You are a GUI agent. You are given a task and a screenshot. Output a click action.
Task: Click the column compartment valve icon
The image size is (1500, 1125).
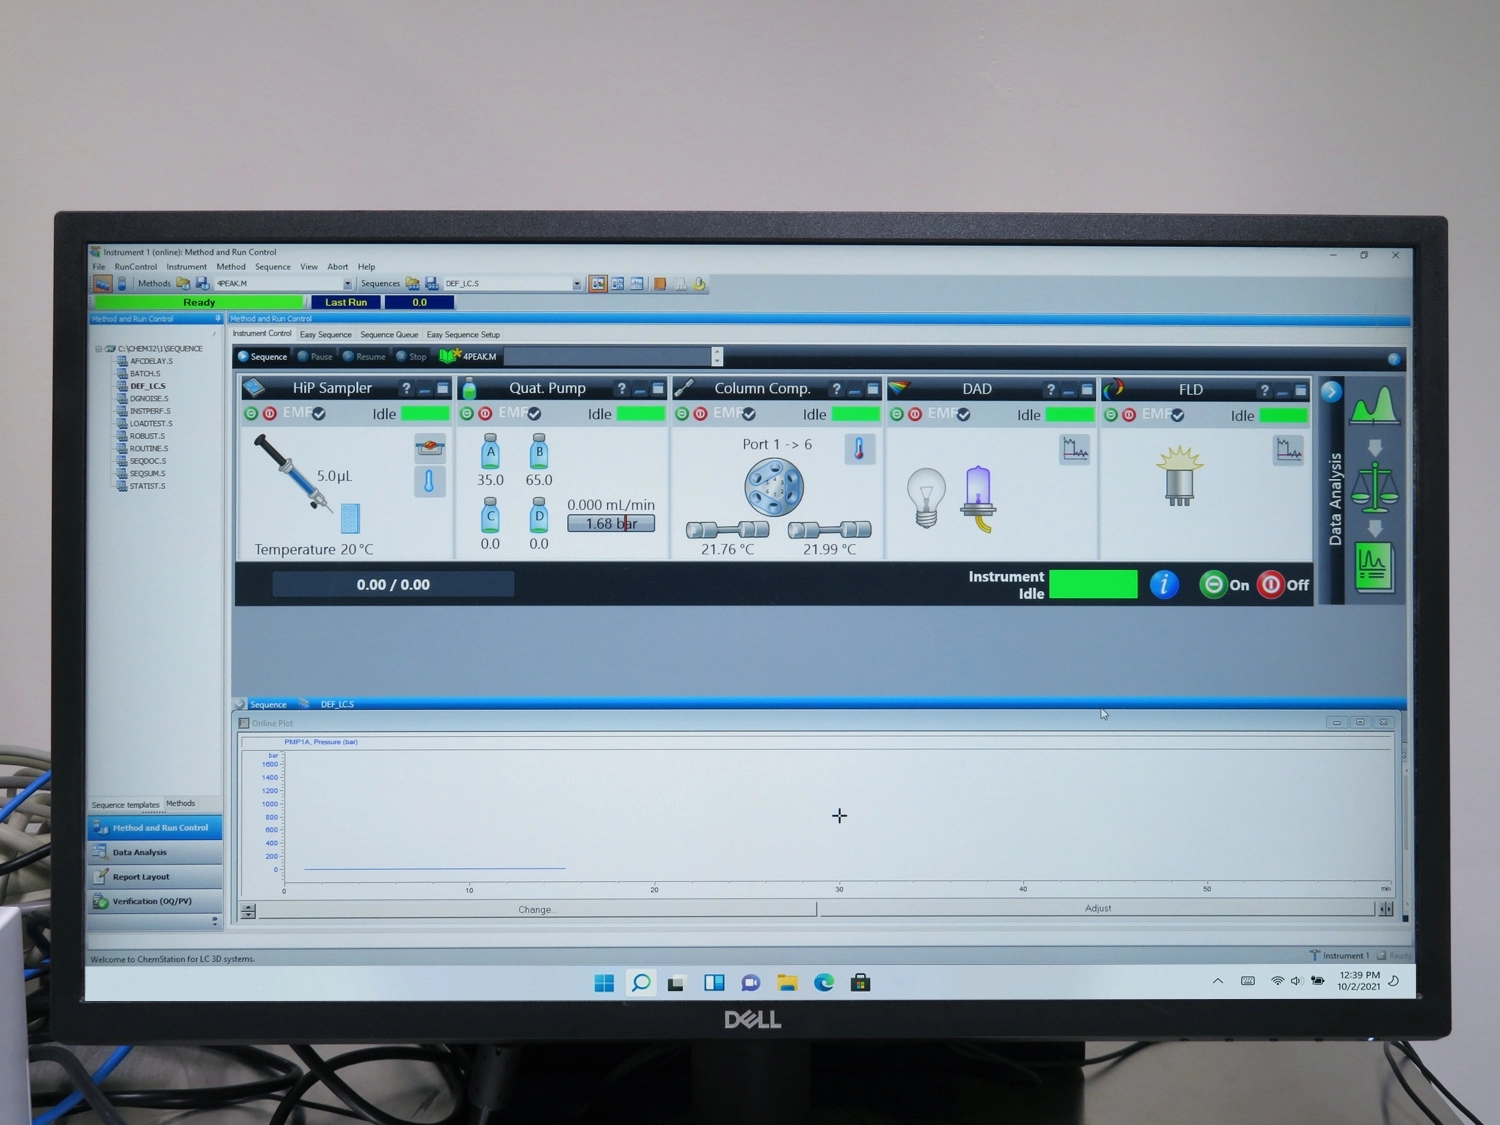(773, 487)
